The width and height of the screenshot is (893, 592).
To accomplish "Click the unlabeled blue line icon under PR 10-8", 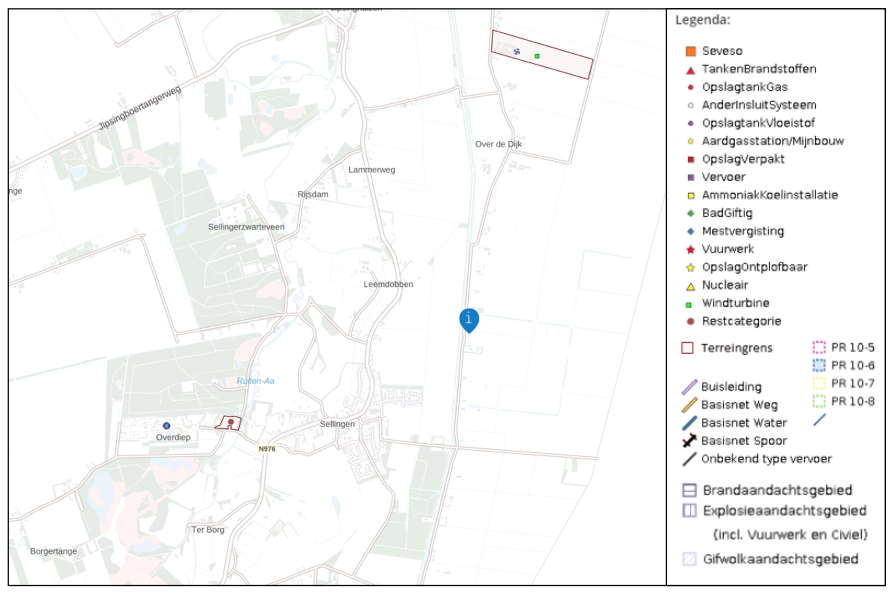I will 820,420.
